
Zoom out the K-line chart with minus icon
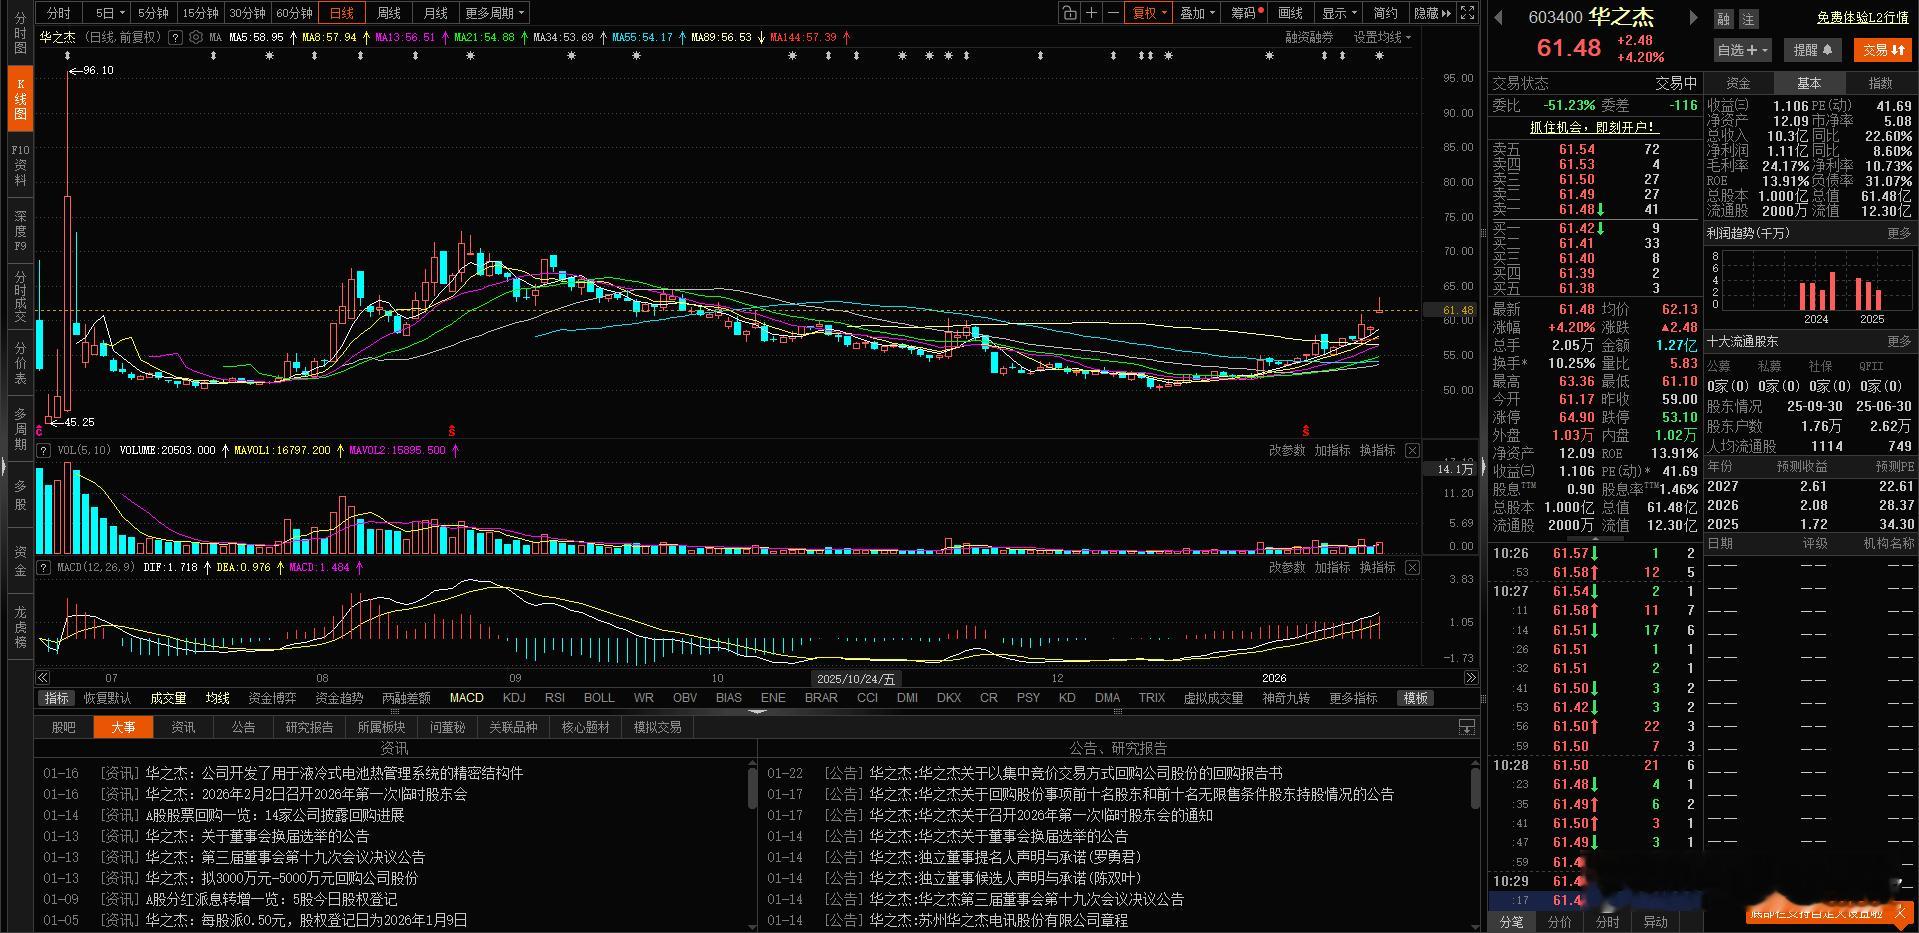[x=1114, y=13]
